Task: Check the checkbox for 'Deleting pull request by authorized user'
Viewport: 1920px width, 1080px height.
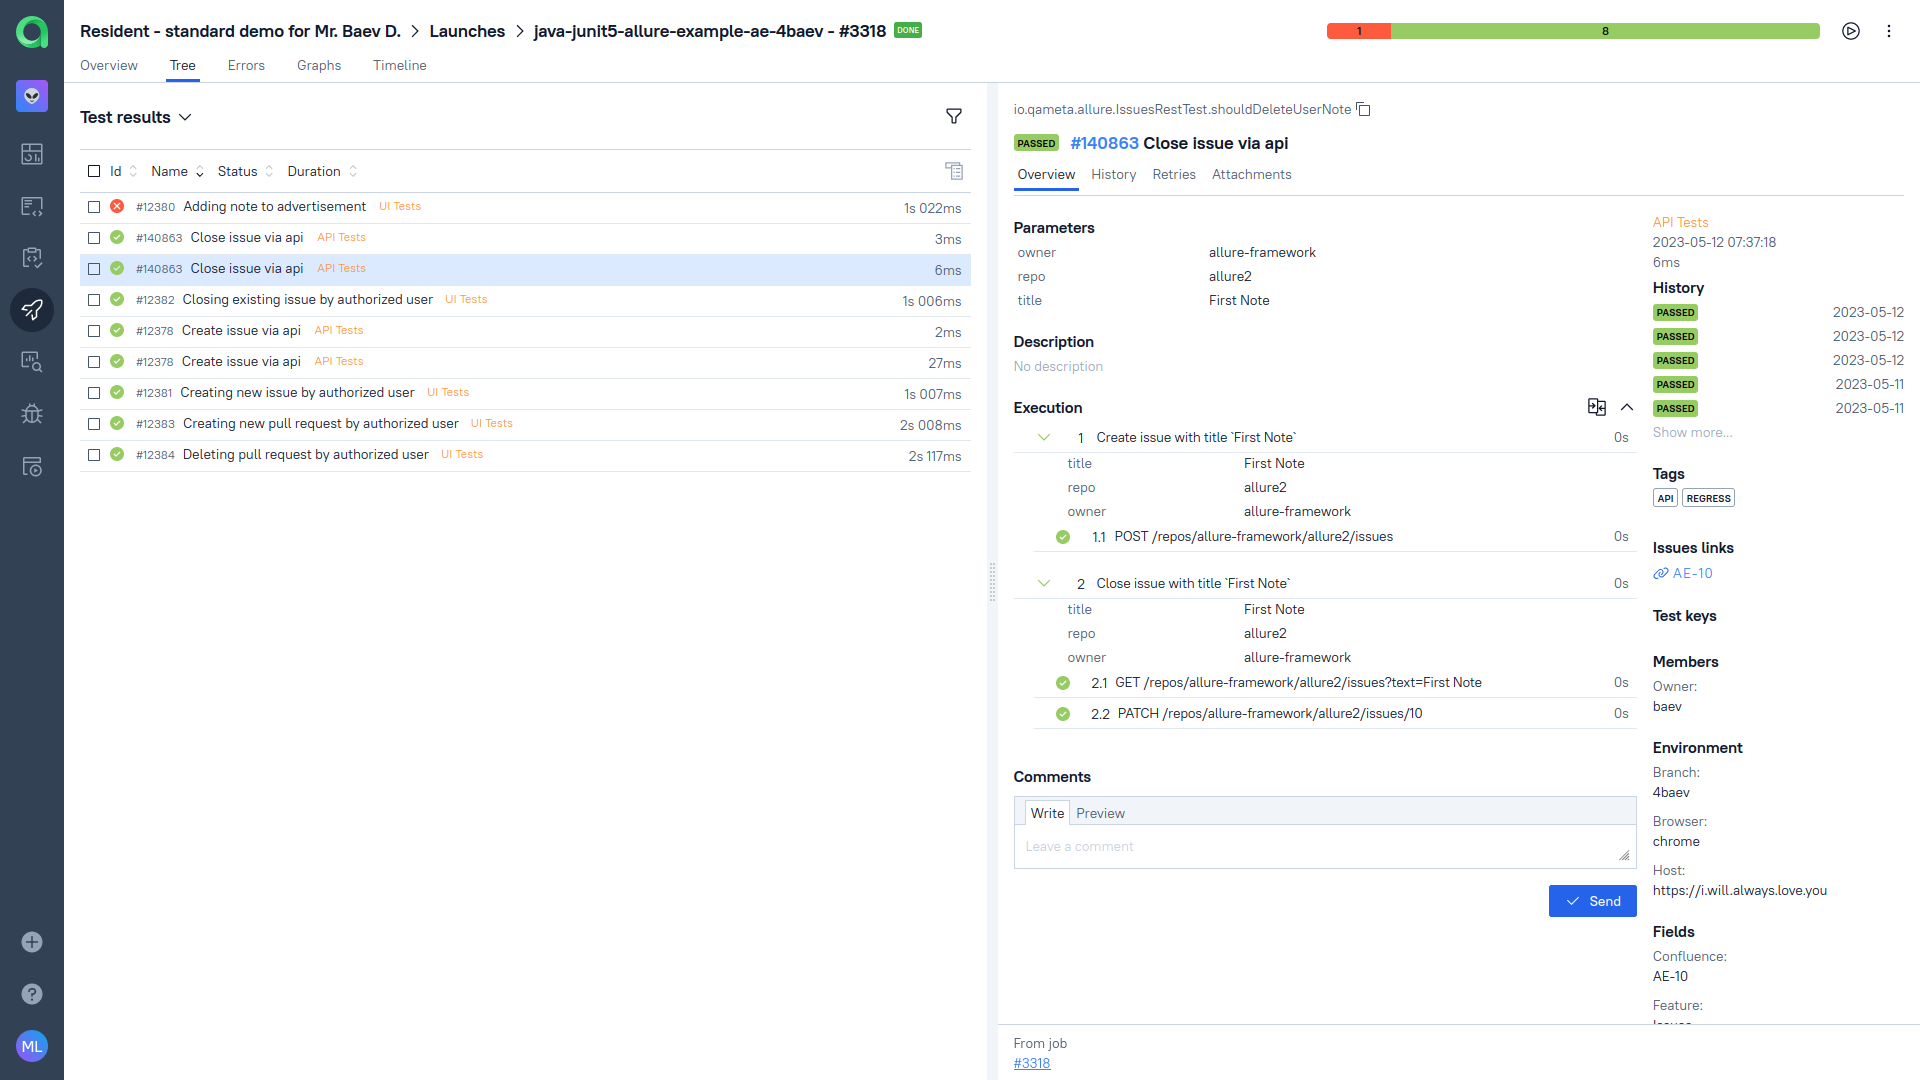Action: point(94,455)
